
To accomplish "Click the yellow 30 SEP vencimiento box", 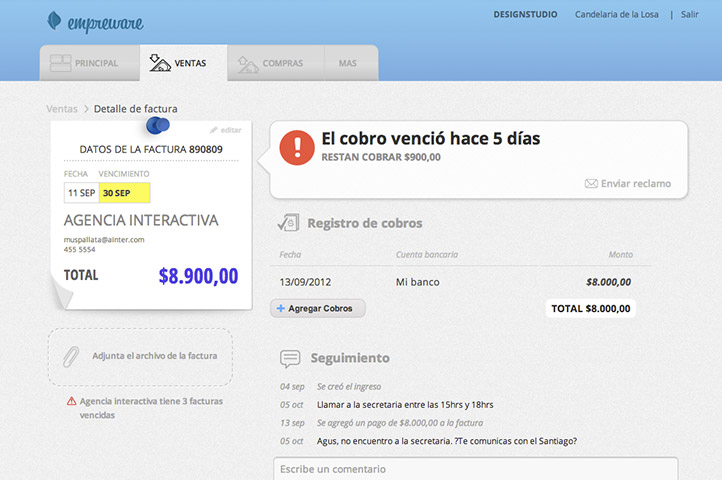I will pyautogui.click(x=124, y=193).
